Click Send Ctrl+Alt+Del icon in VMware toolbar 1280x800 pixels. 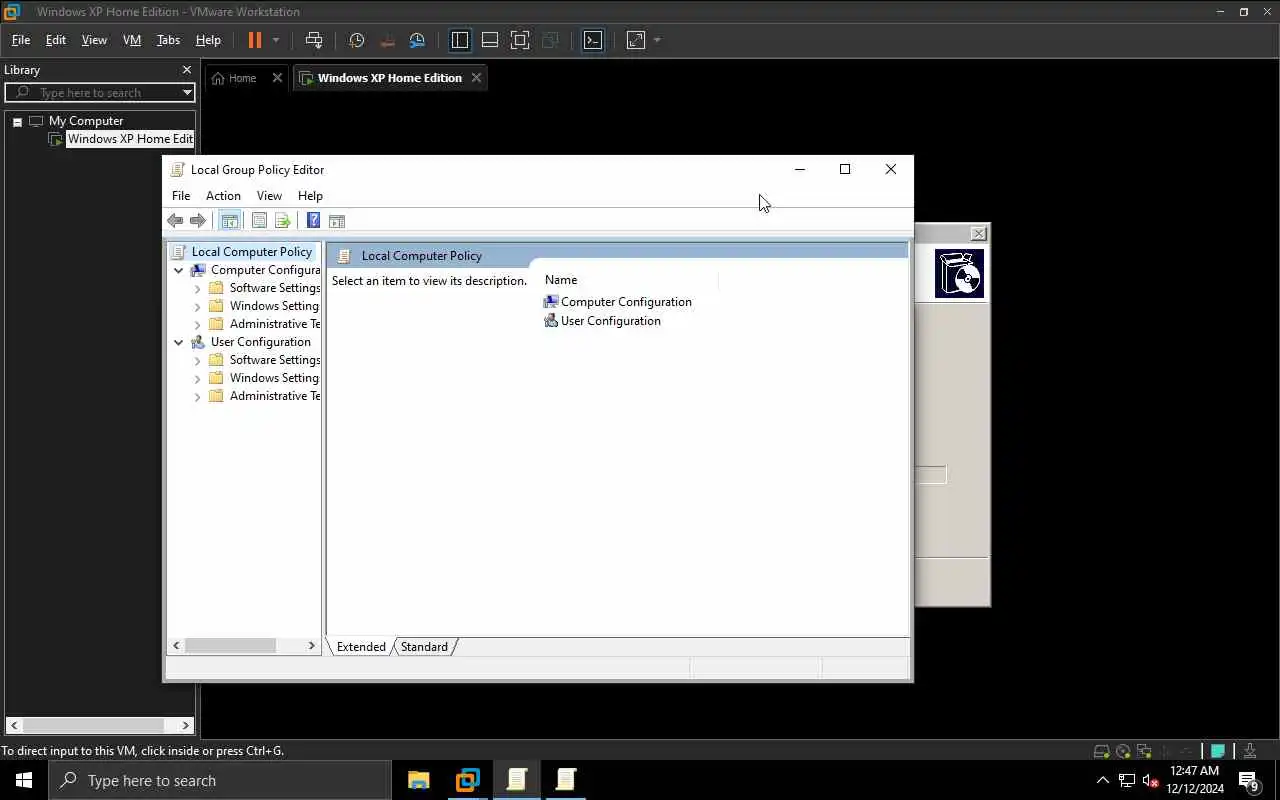(x=314, y=40)
